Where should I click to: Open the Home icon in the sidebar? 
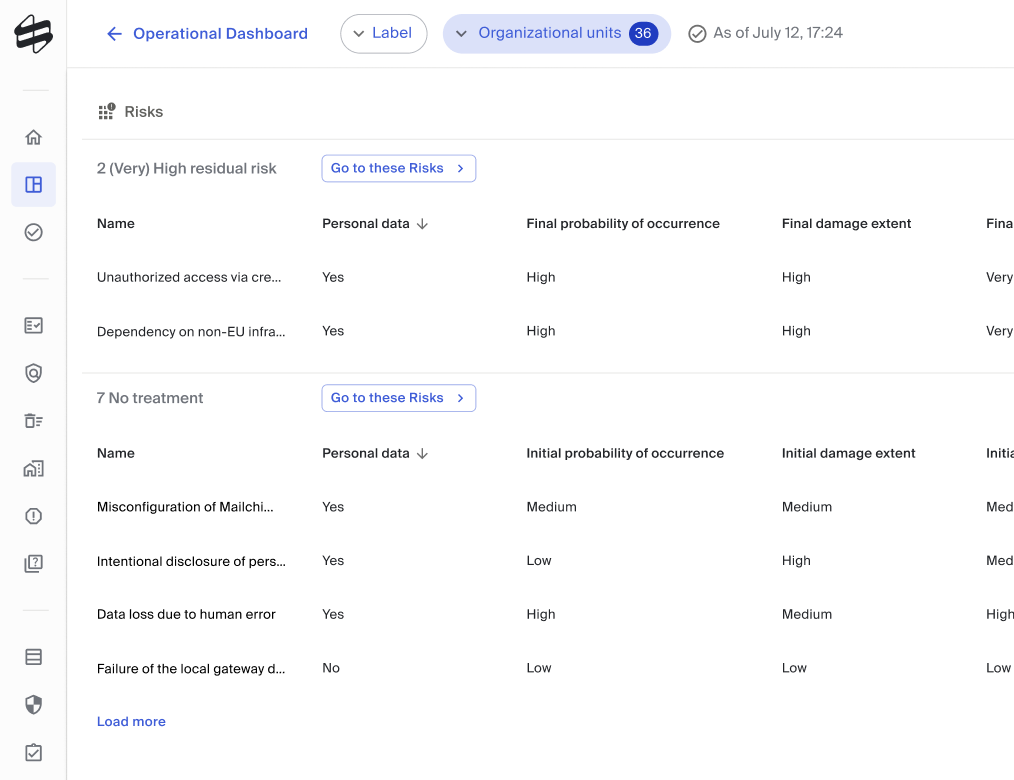(34, 137)
